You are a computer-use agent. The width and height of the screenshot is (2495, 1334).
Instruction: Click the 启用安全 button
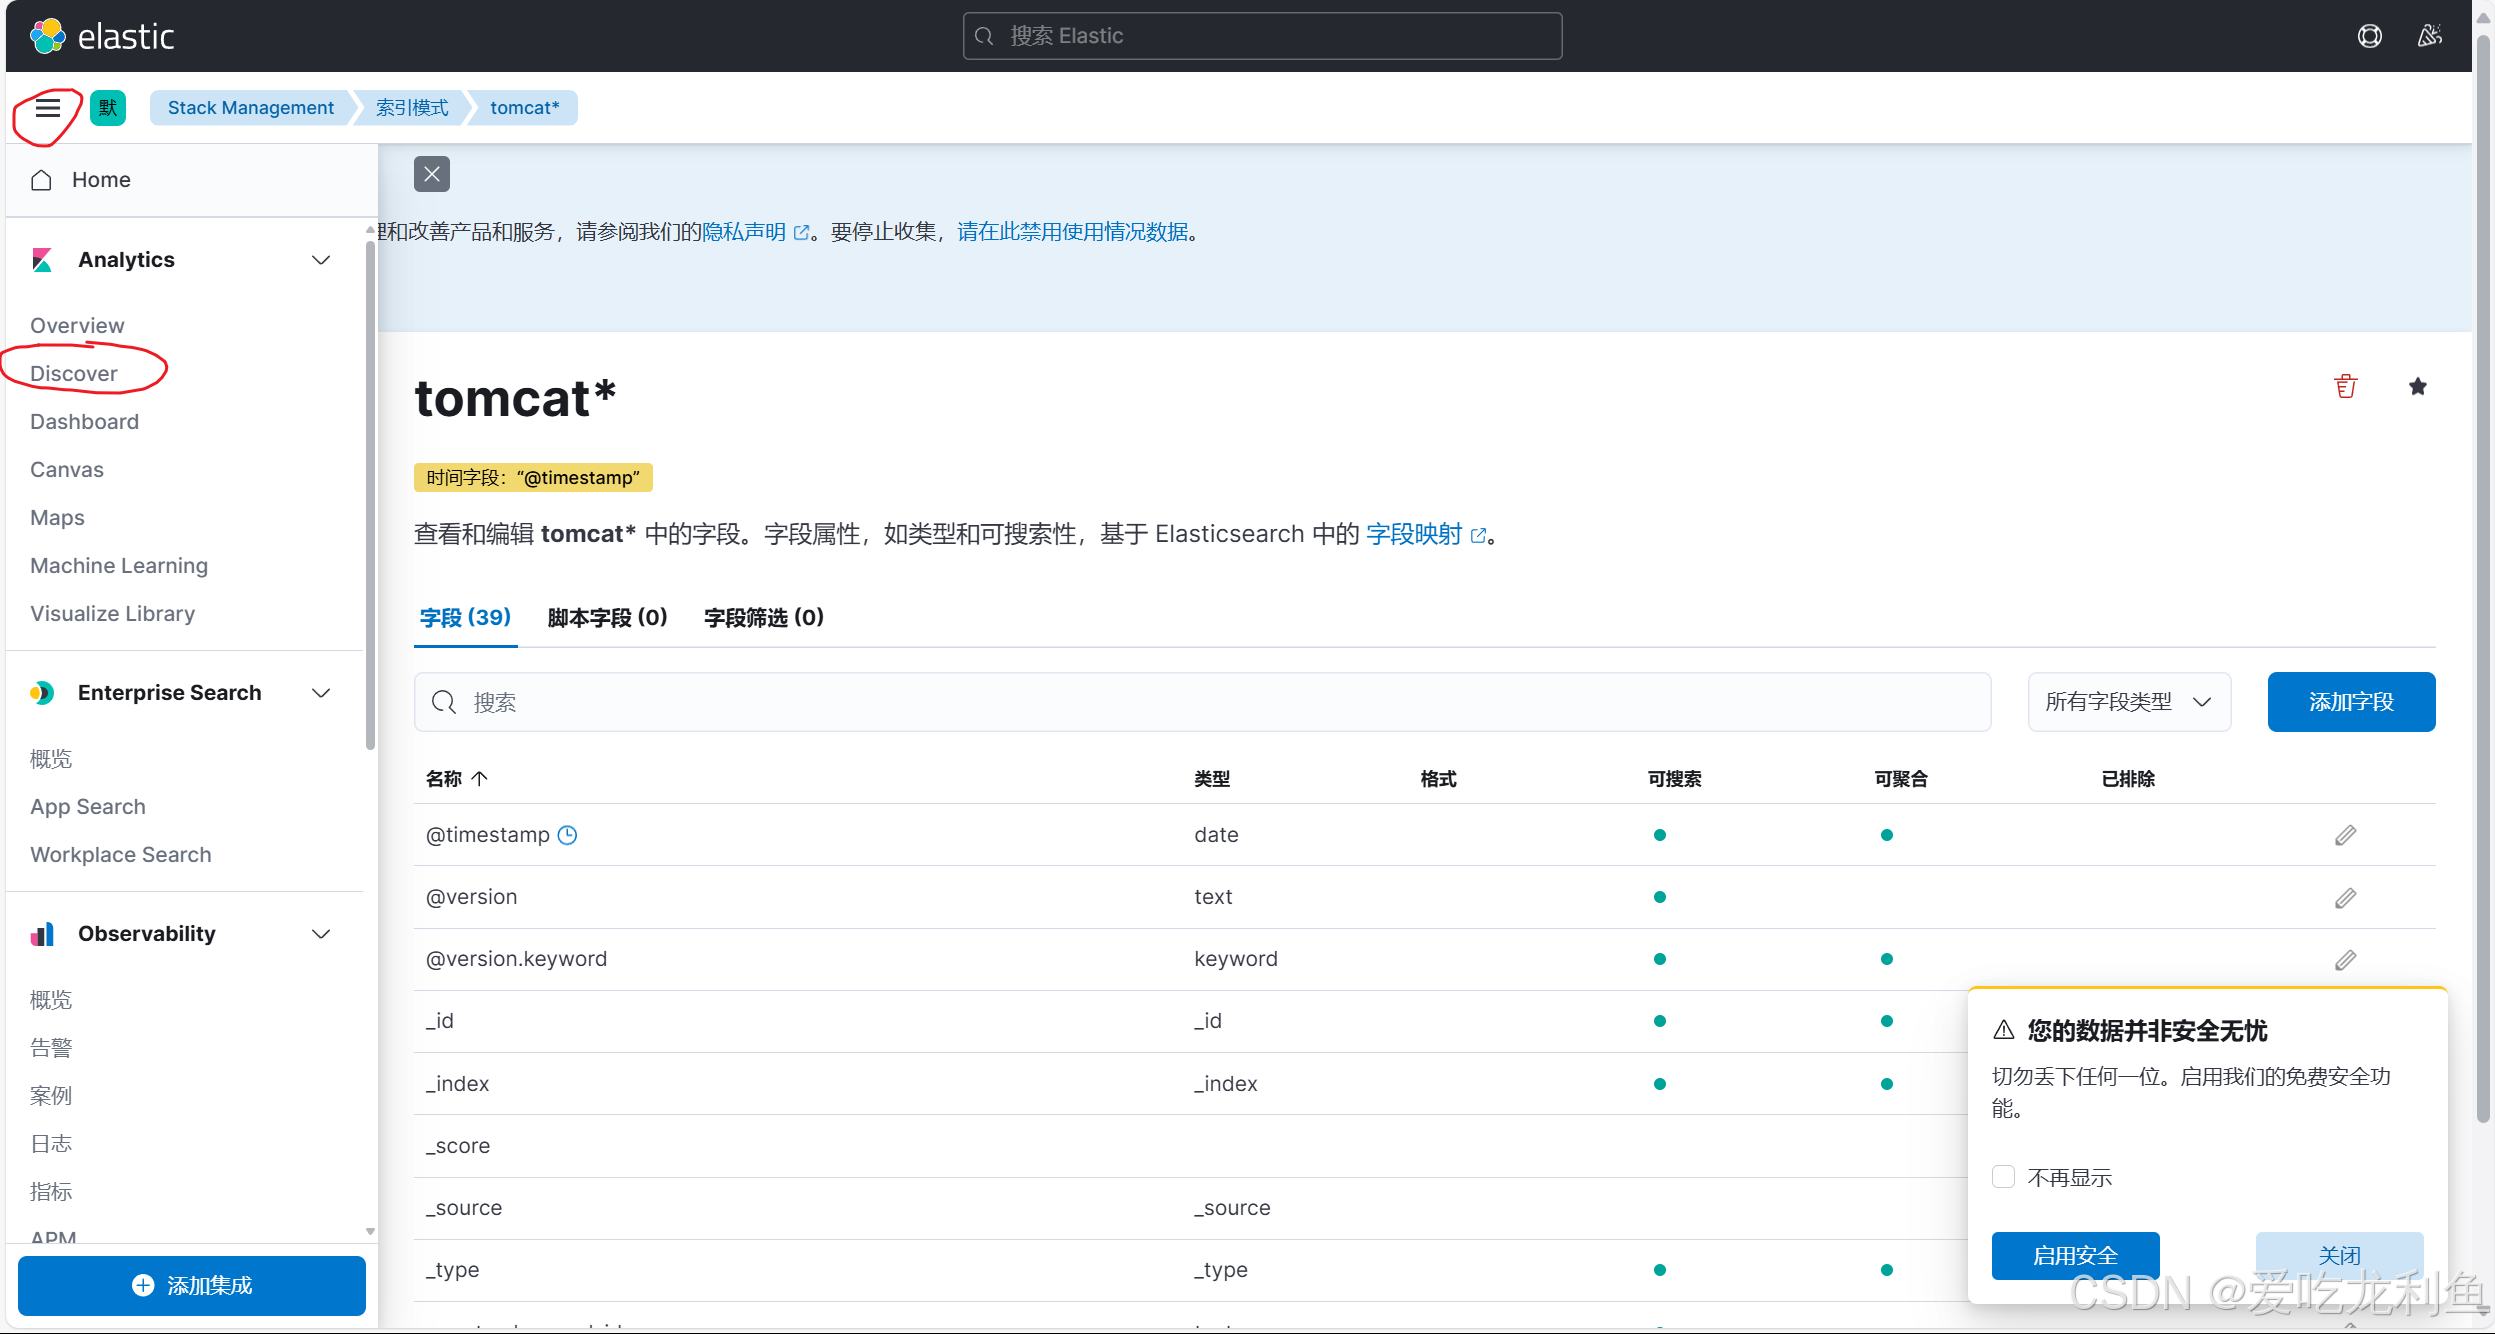coord(2075,1256)
